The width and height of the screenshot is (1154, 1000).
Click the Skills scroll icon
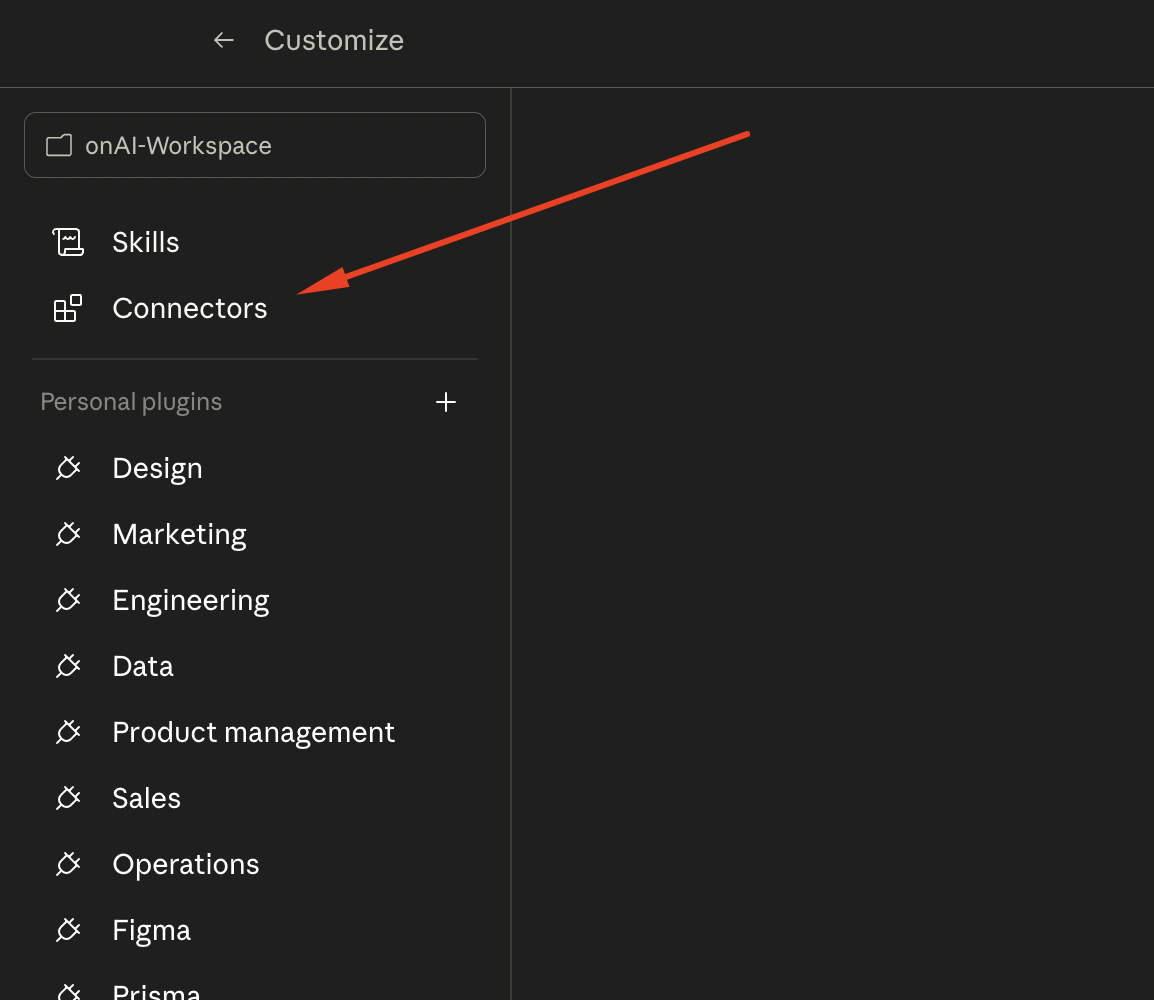tap(68, 242)
